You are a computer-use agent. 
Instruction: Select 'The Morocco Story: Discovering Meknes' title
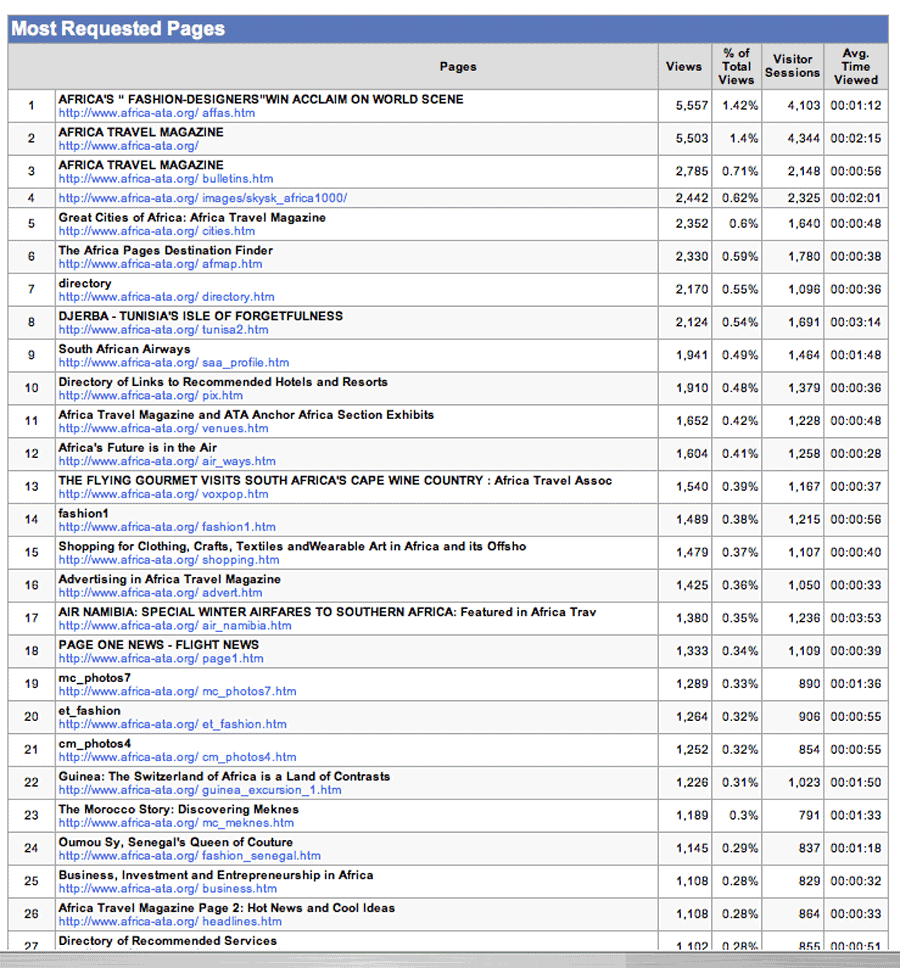pyautogui.click(x=178, y=809)
